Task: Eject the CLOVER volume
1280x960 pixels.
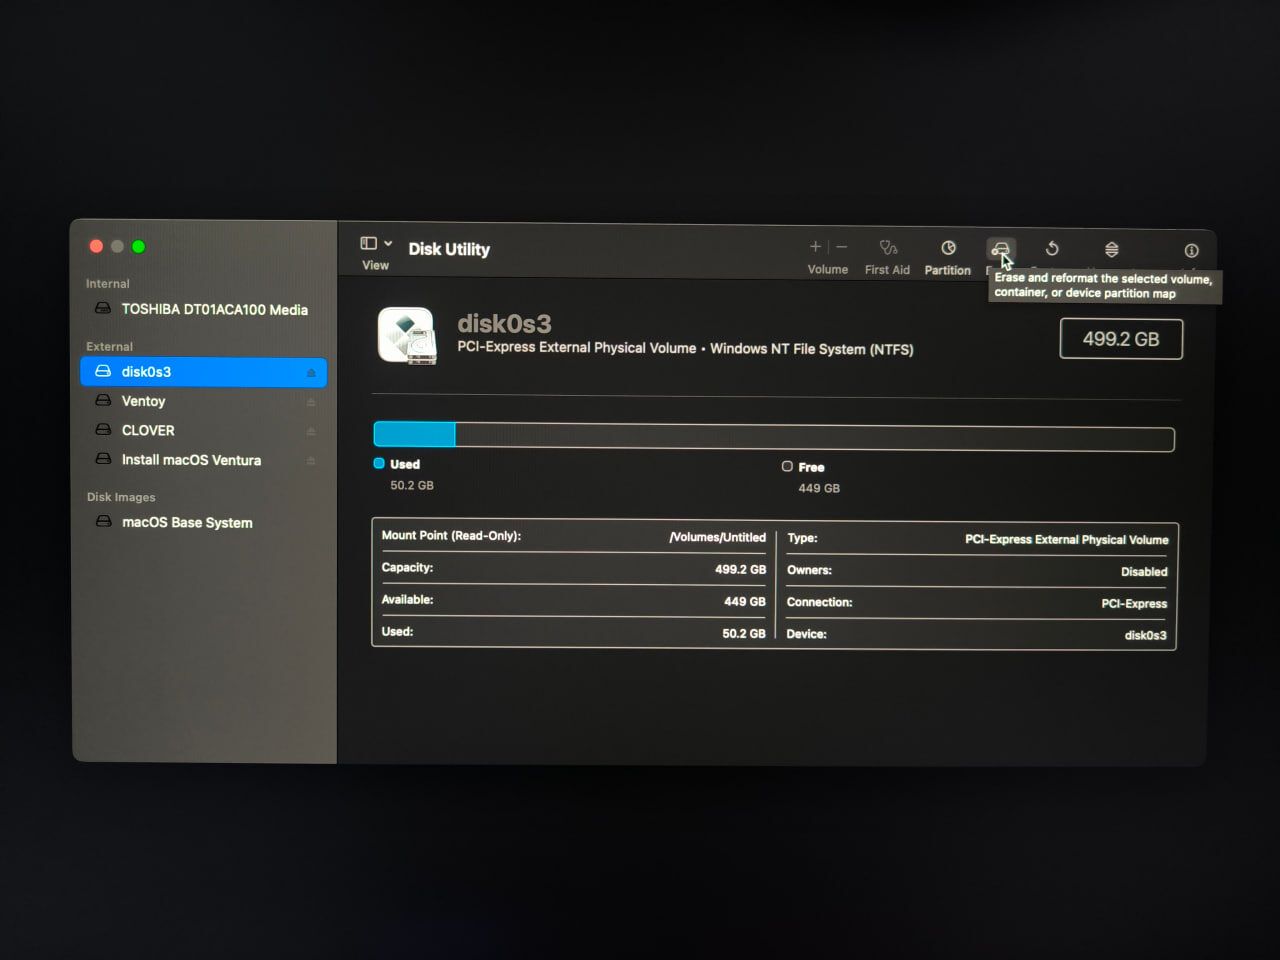Action: point(311,432)
